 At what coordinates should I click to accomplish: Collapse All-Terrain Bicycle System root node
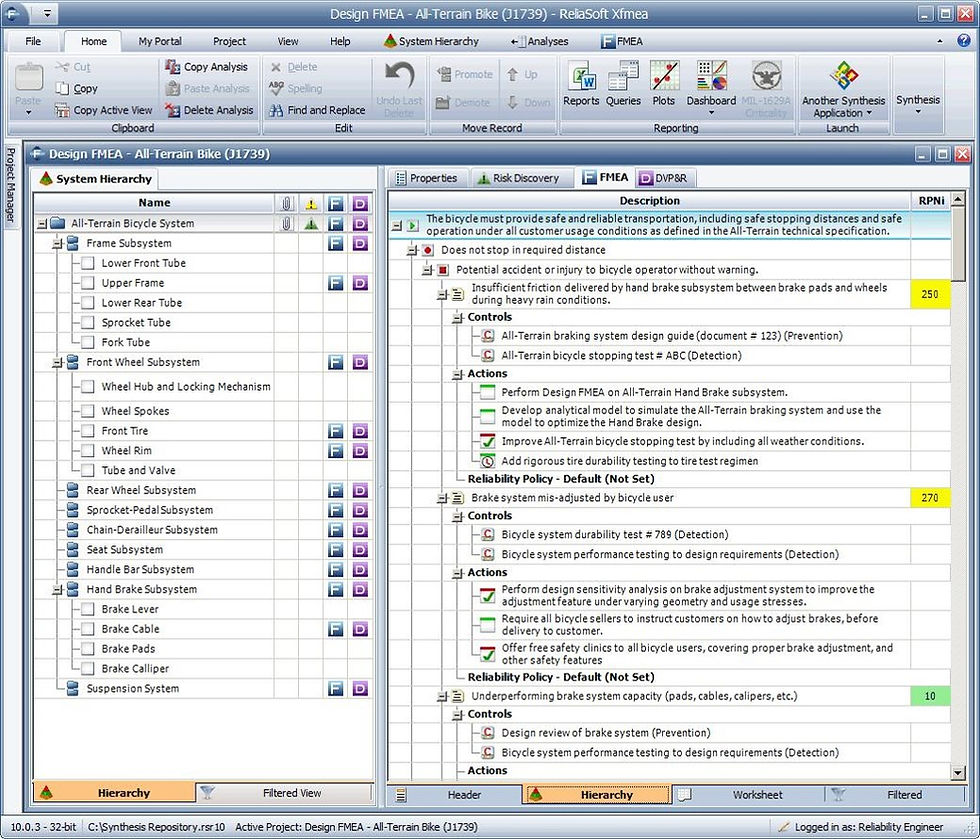(x=42, y=223)
